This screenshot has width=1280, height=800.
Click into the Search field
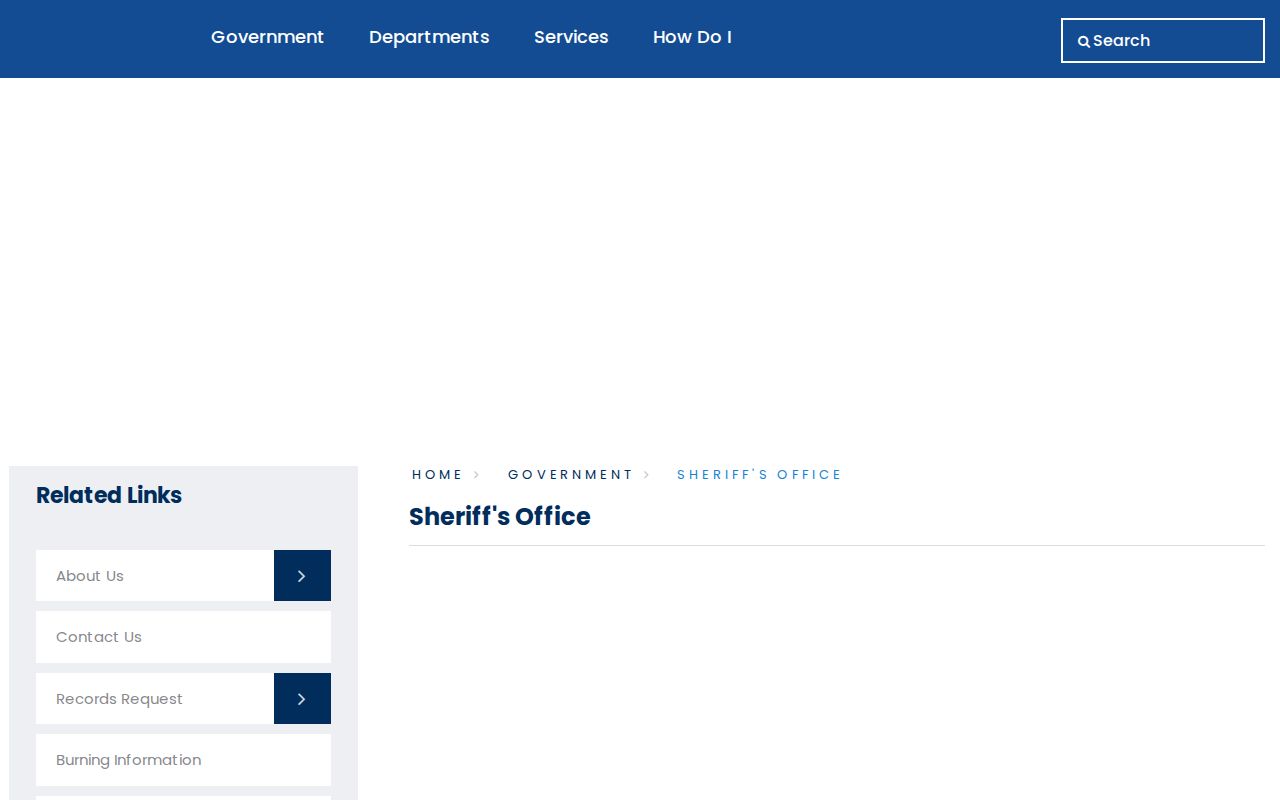tap(1163, 41)
